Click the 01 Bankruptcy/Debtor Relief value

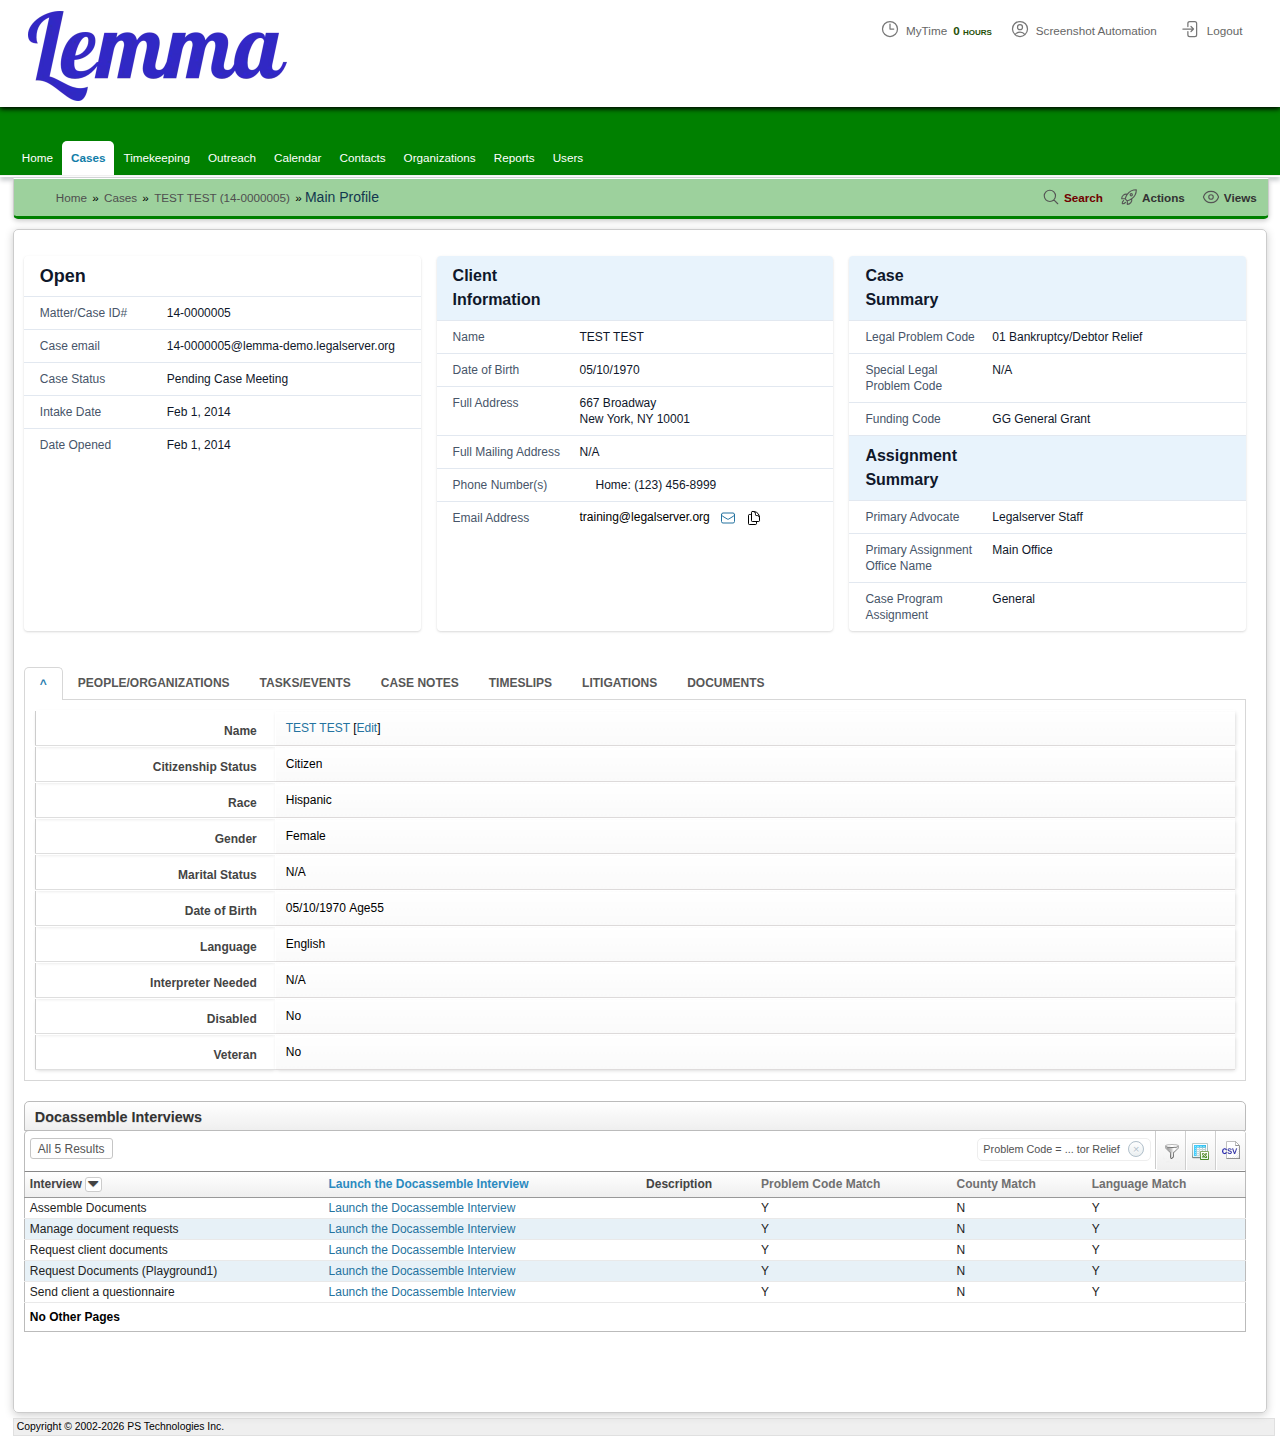tap(1067, 337)
